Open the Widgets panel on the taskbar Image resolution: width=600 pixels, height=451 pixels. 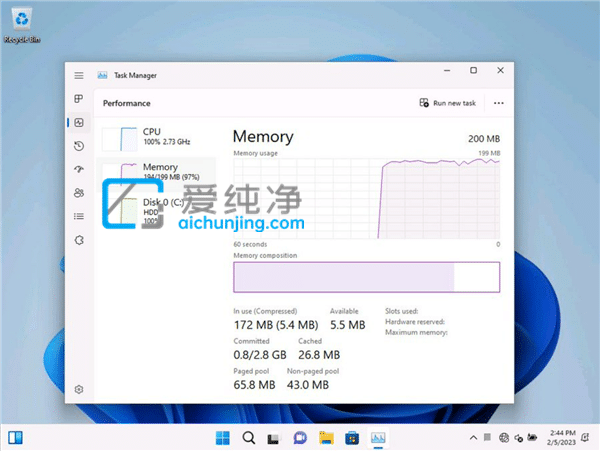click(x=15, y=438)
